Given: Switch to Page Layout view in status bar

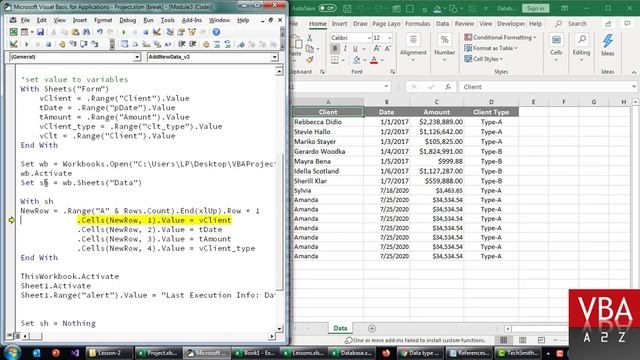Looking at the screenshot, I should tap(522, 340).
